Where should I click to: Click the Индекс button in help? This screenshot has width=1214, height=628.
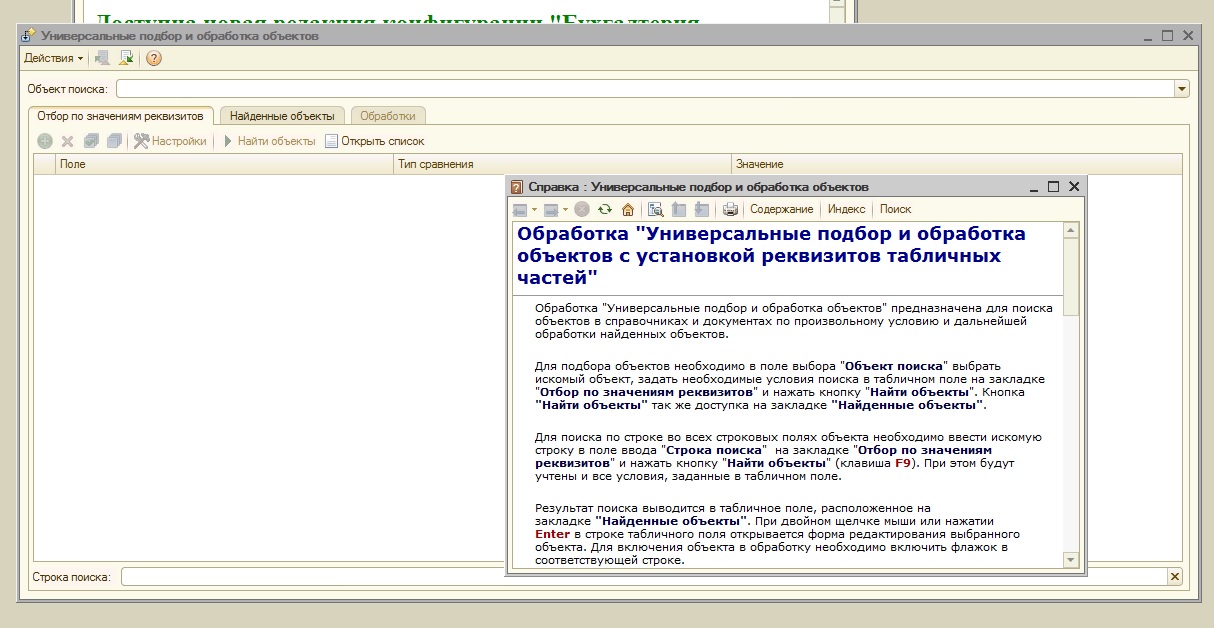pyautogui.click(x=846, y=210)
